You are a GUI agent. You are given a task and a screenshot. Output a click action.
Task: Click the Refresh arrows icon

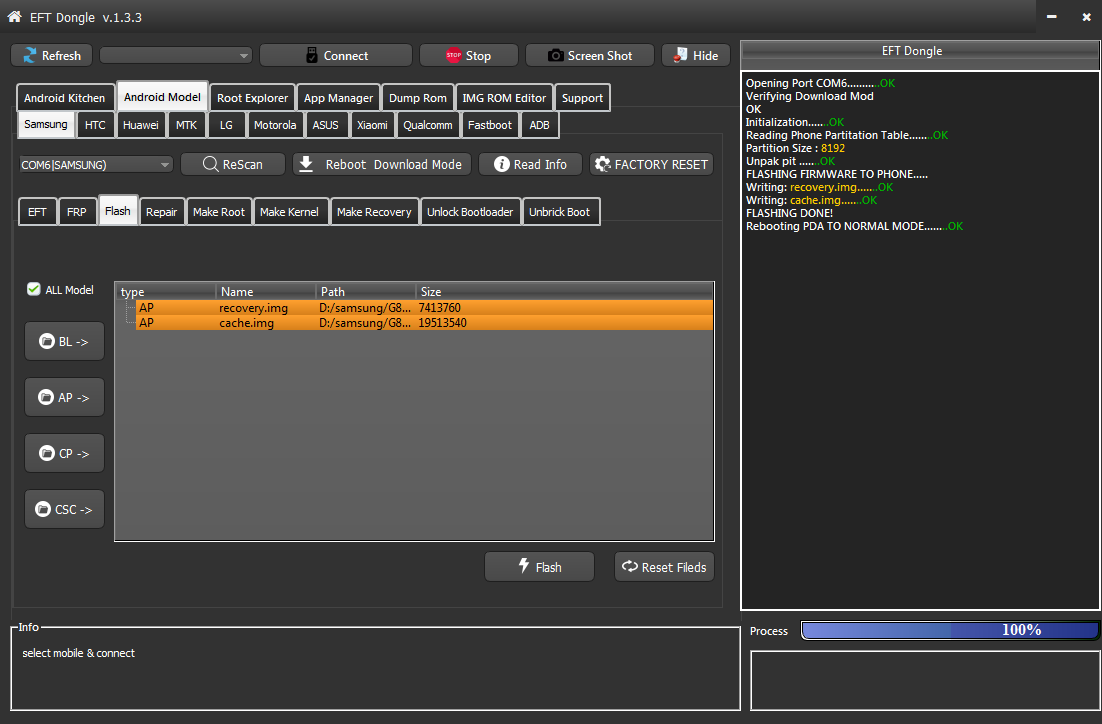click(x=30, y=56)
